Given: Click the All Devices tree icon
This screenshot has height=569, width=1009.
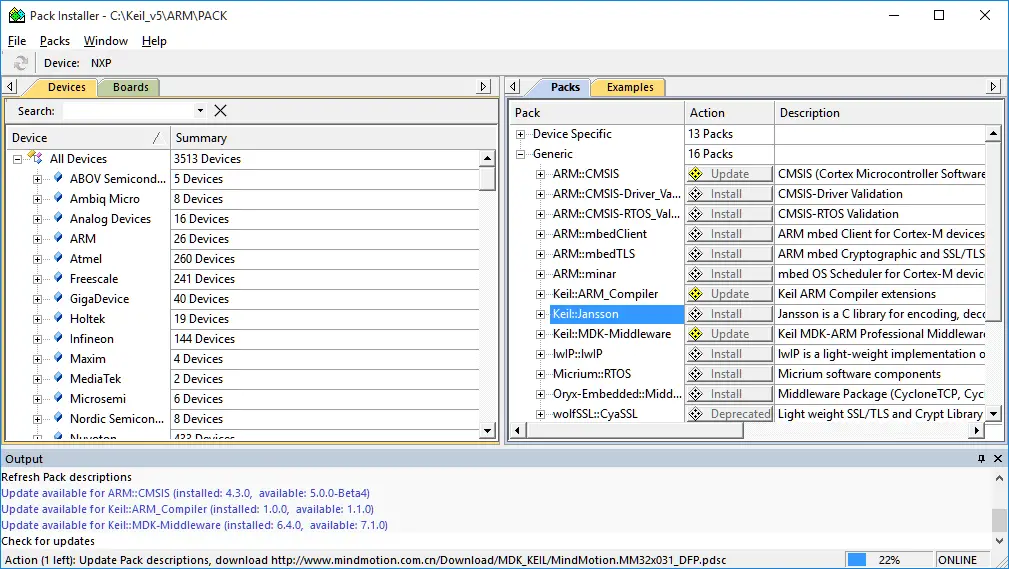Looking at the screenshot, I should pos(36,158).
